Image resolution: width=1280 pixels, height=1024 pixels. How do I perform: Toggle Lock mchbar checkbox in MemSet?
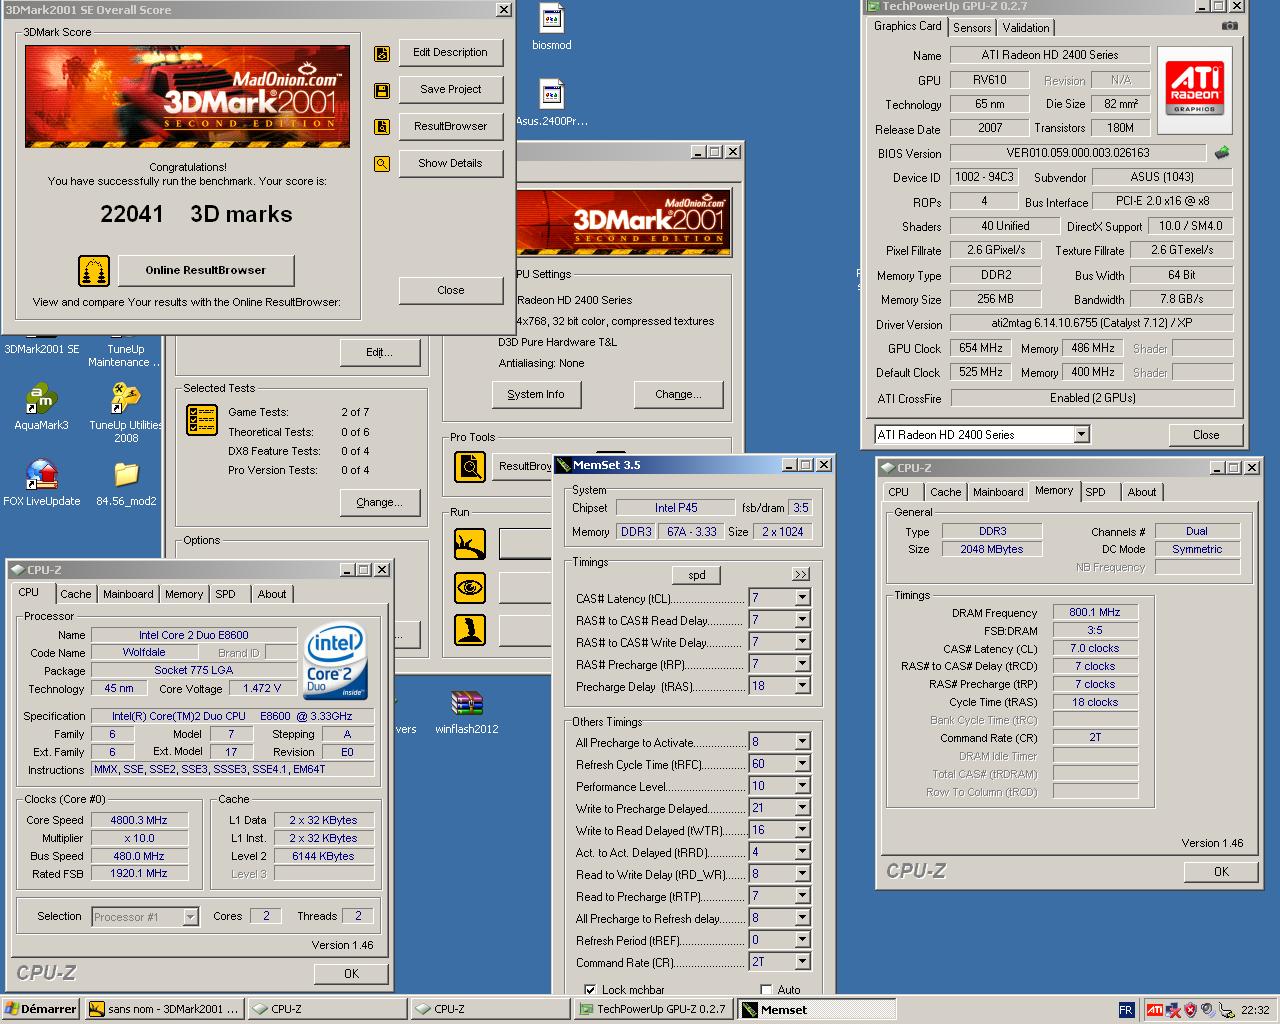click(590, 990)
